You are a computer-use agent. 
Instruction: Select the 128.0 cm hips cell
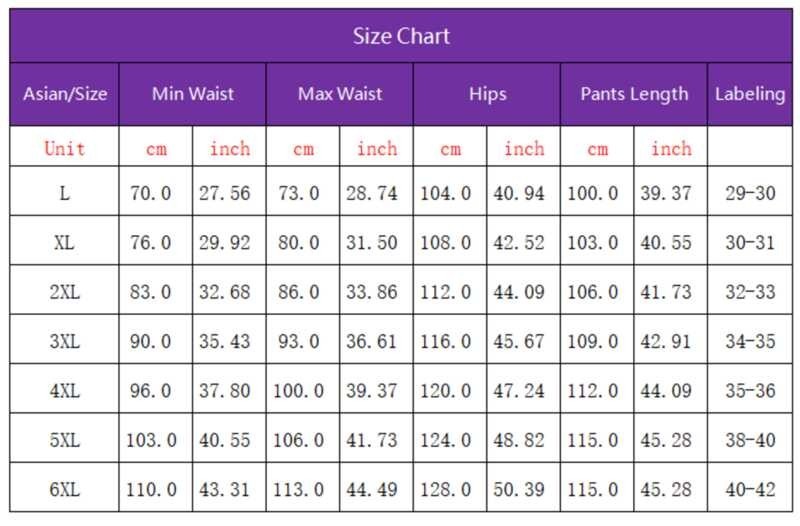[450, 490]
